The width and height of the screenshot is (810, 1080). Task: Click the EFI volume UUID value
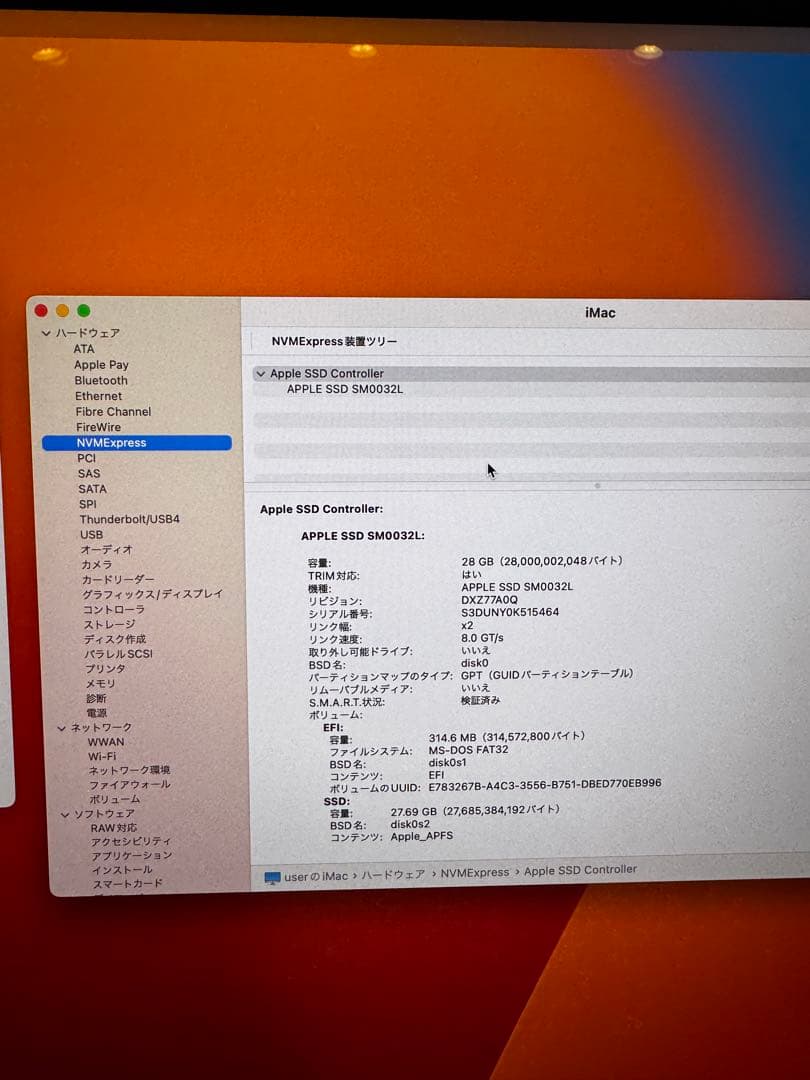[545, 784]
